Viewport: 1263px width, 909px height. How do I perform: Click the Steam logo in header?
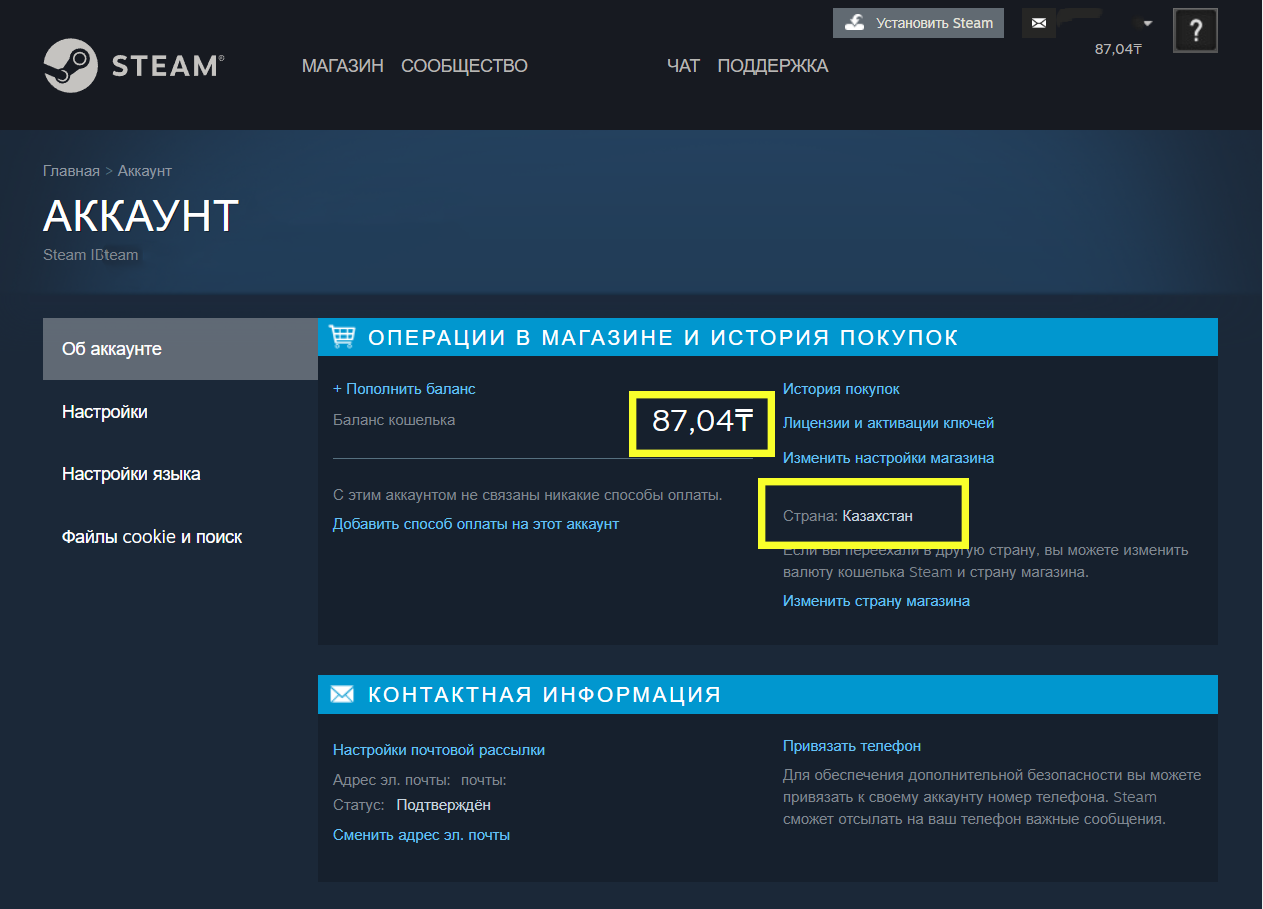point(134,66)
